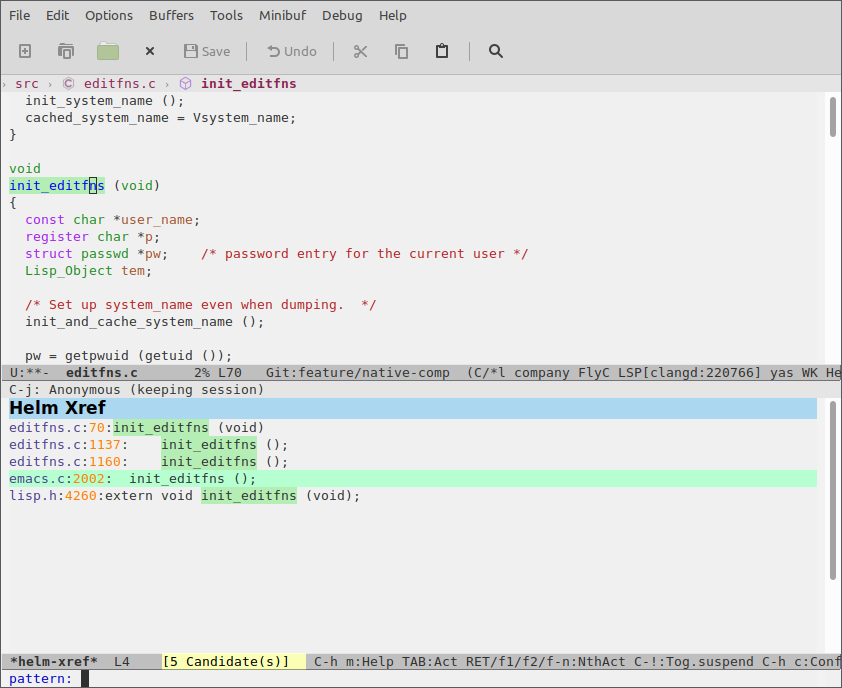
Task: Open the Tools menu
Action: pos(226,16)
